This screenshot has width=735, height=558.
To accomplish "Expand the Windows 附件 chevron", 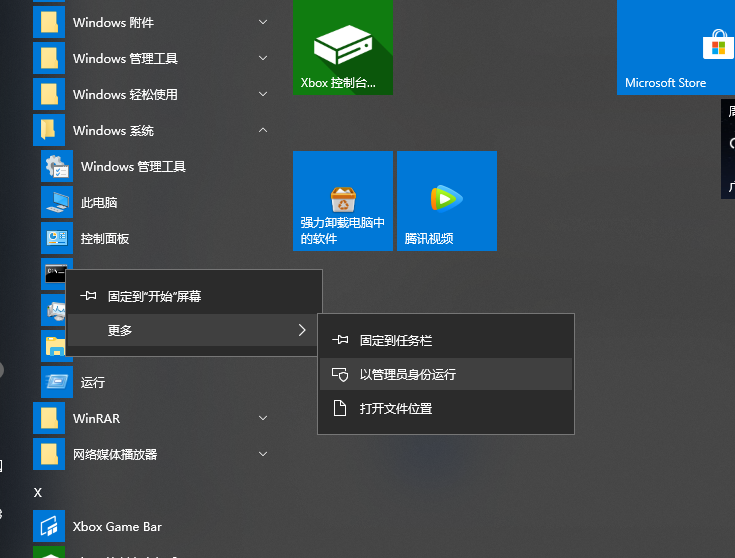I will point(263,22).
